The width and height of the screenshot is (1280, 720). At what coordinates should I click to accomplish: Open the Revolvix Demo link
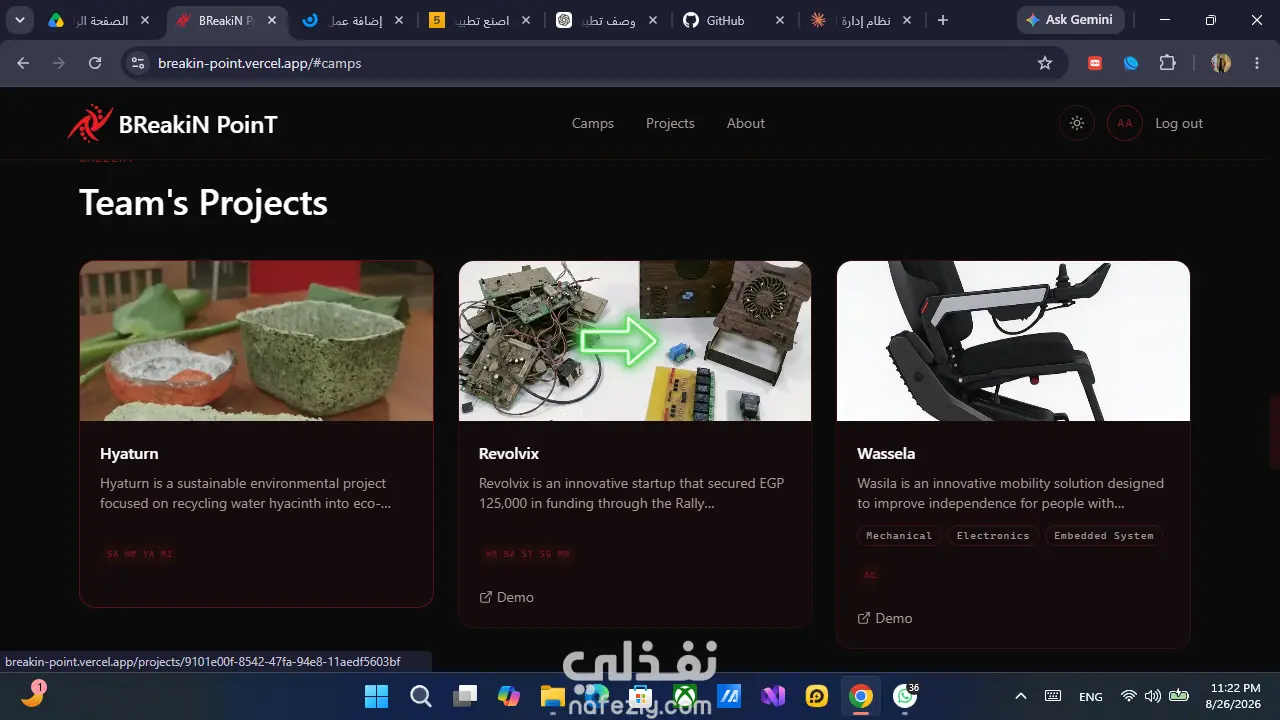click(507, 597)
